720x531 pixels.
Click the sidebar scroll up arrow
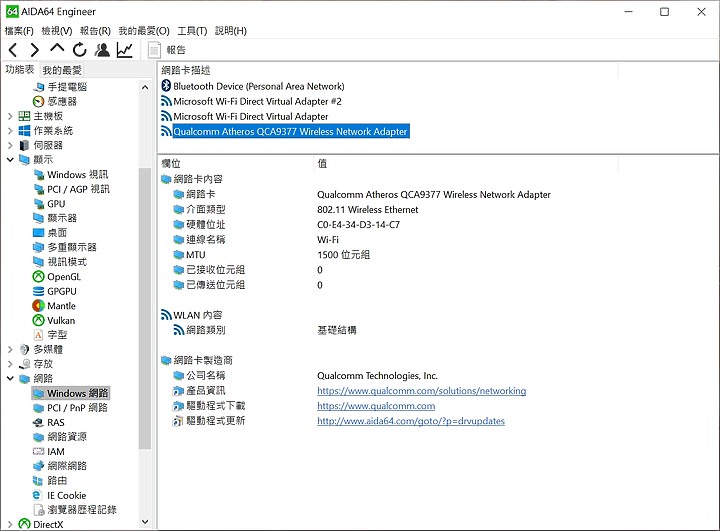click(x=145, y=87)
